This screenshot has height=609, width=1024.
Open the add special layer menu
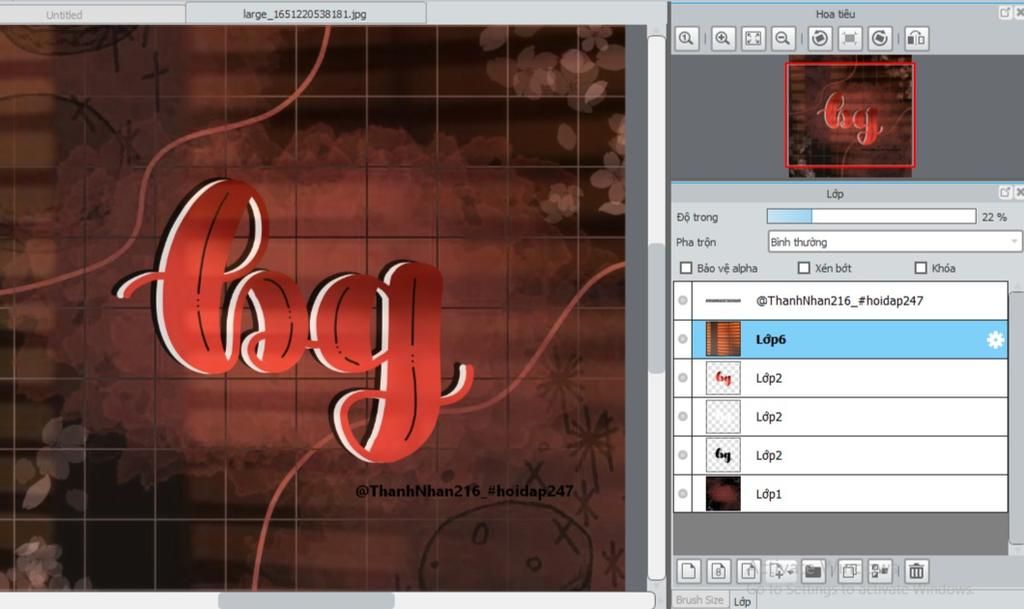(x=780, y=571)
